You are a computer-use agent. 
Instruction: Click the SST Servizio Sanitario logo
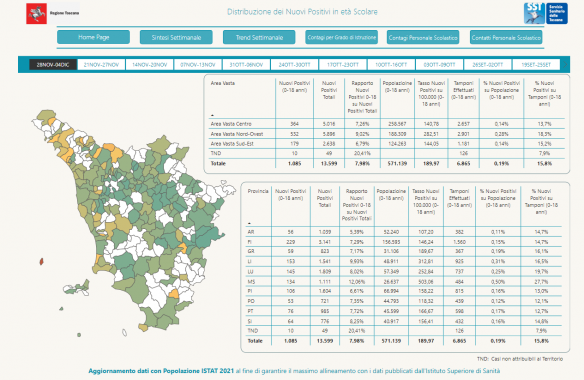(x=546, y=13)
